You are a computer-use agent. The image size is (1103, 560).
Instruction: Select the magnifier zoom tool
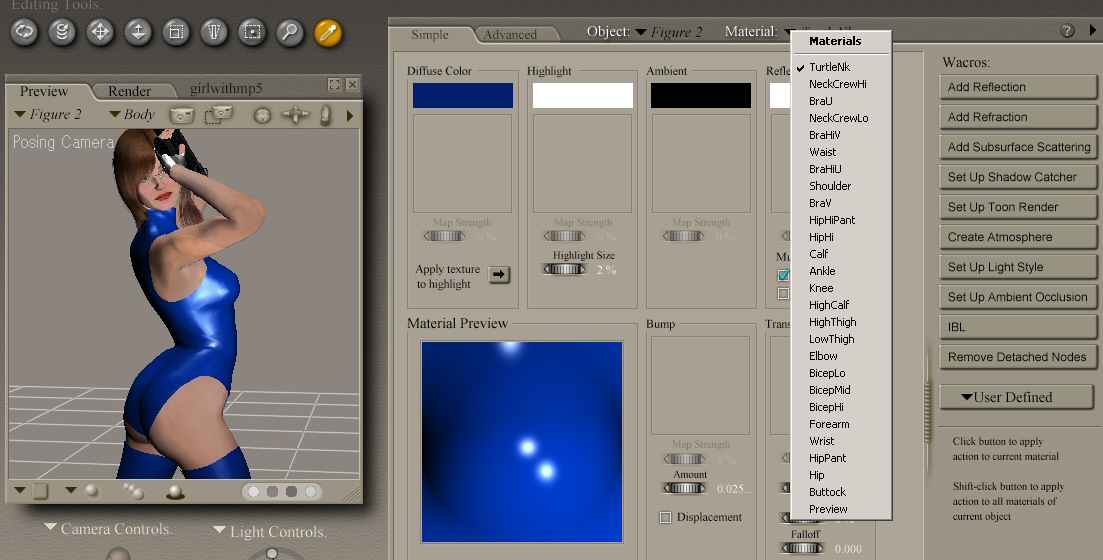(x=290, y=32)
